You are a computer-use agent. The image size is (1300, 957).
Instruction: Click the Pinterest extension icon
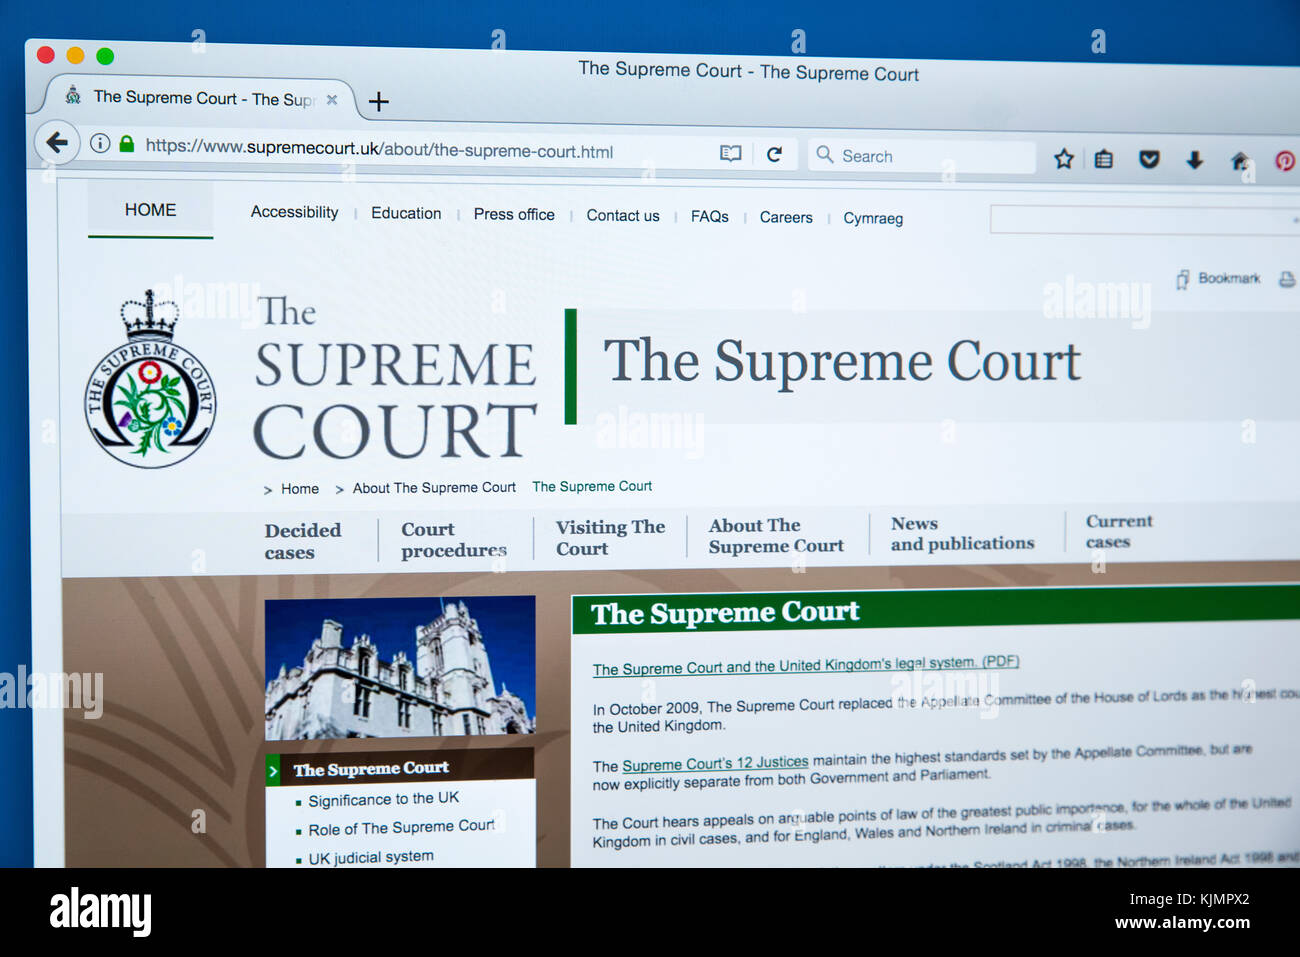(x=1285, y=161)
